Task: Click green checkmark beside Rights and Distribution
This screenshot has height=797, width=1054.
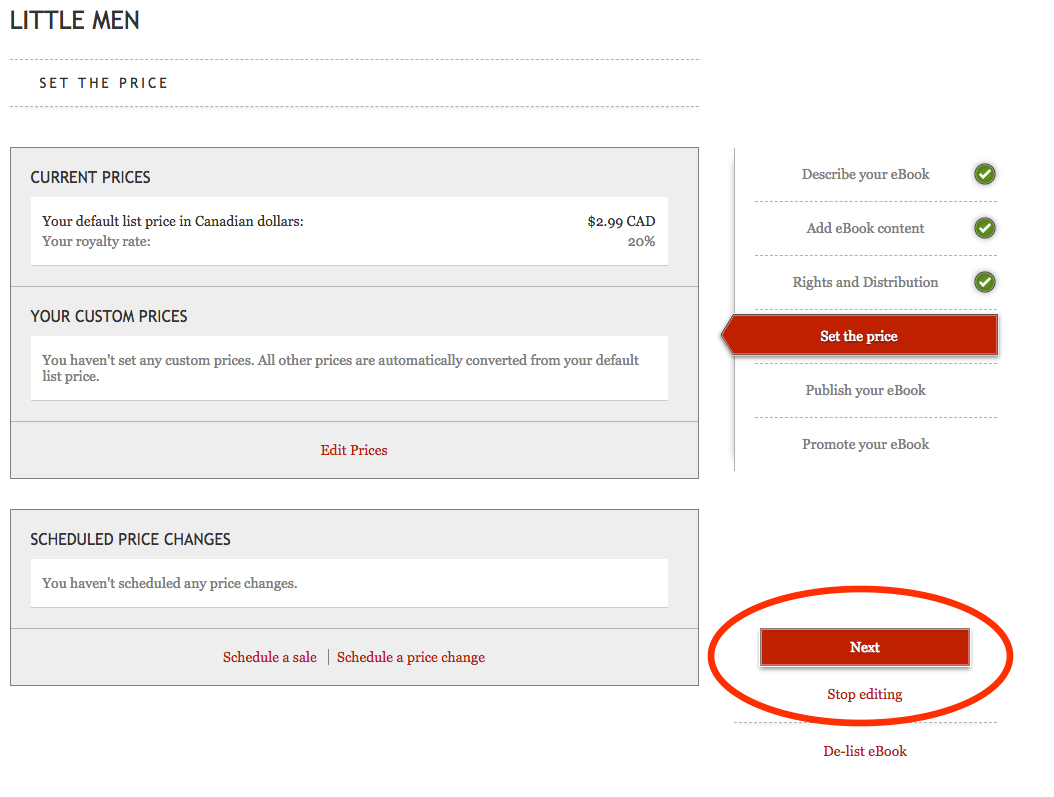Action: coord(985,283)
